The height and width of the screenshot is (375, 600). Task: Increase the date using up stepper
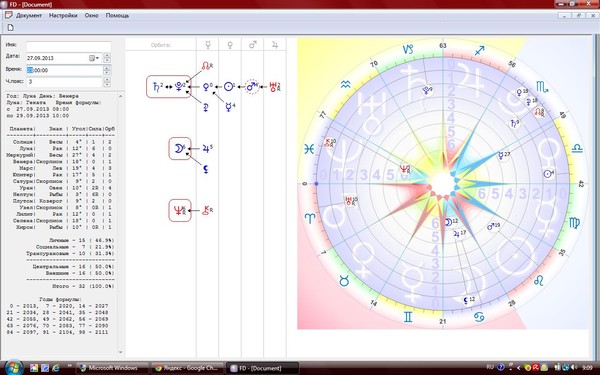coord(107,56)
